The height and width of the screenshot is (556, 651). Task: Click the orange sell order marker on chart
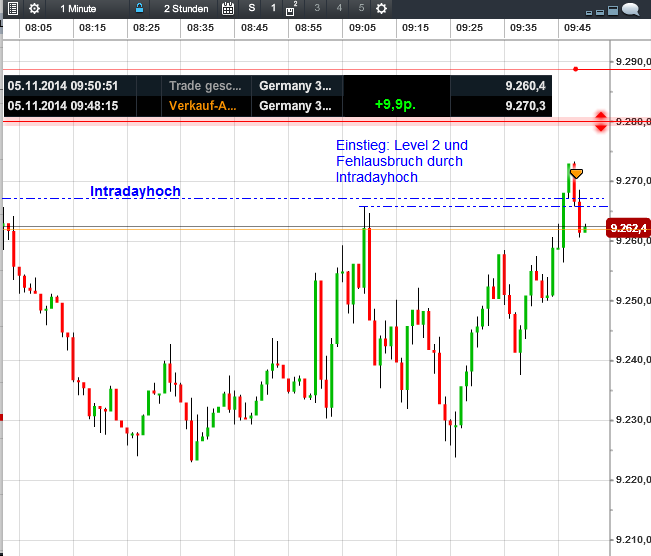(x=576, y=174)
